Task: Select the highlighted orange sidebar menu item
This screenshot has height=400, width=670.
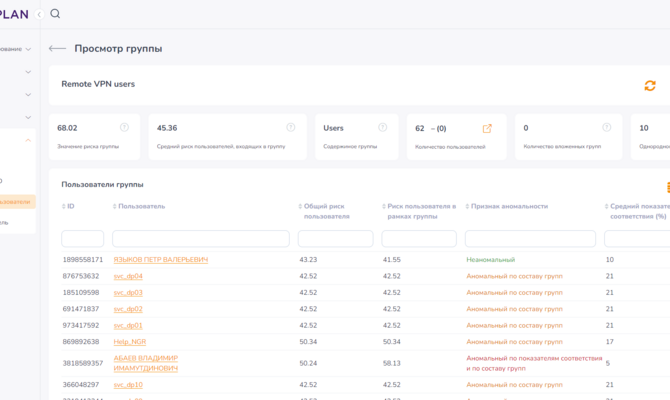Action: [x=16, y=202]
